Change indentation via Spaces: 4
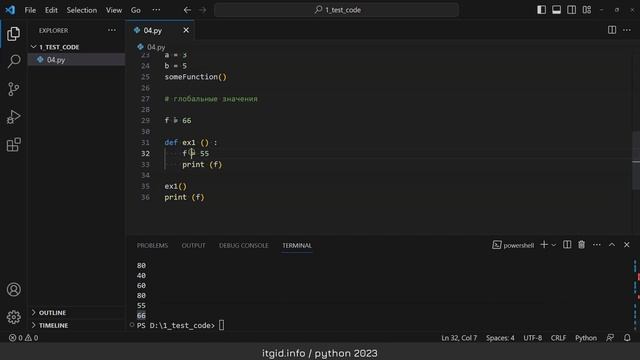The width and height of the screenshot is (640, 360). [x=500, y=338]
